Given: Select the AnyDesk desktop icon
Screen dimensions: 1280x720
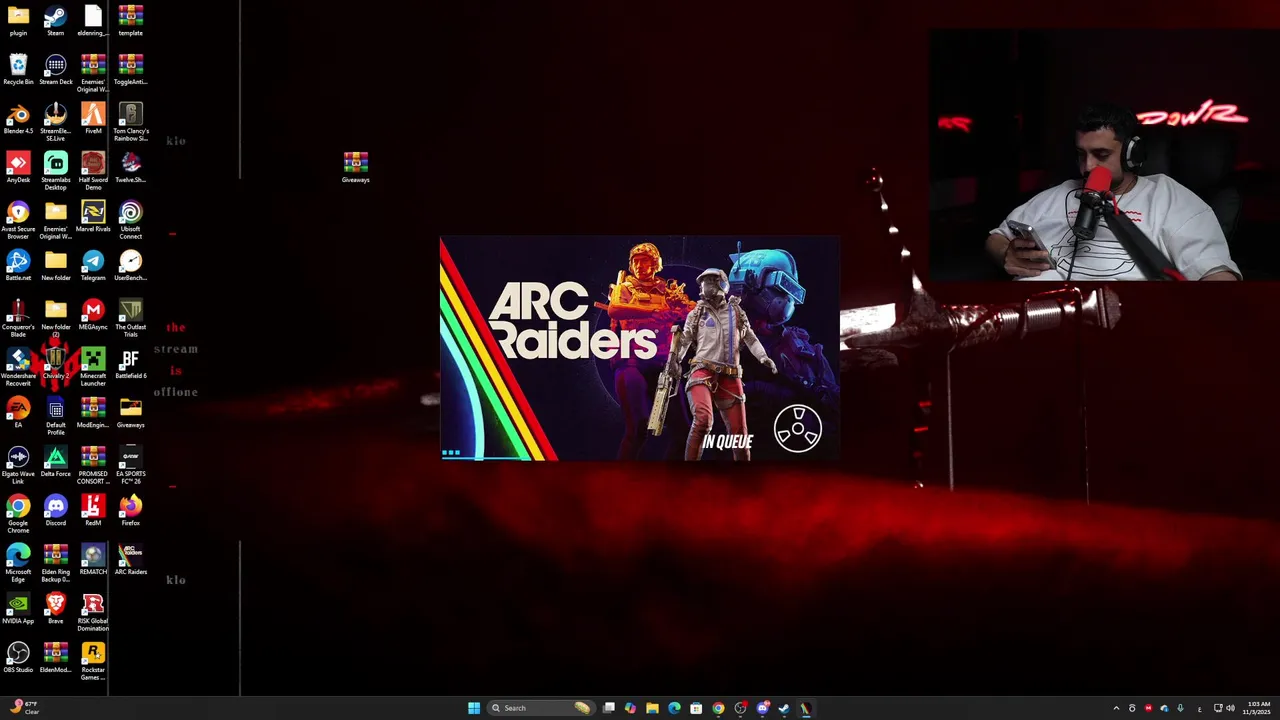Looking at the screenshot, I should click(x=18, y=167).
